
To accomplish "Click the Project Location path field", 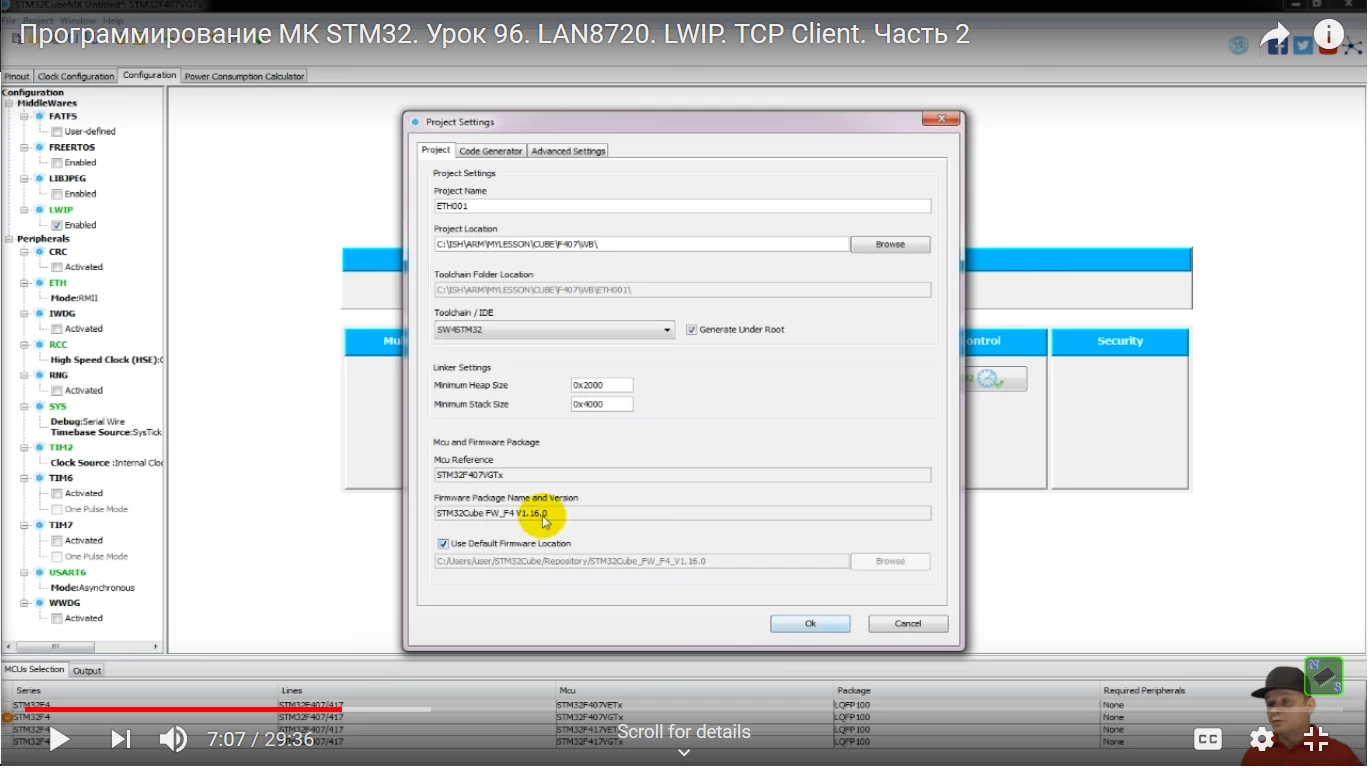I will [642, 245].
